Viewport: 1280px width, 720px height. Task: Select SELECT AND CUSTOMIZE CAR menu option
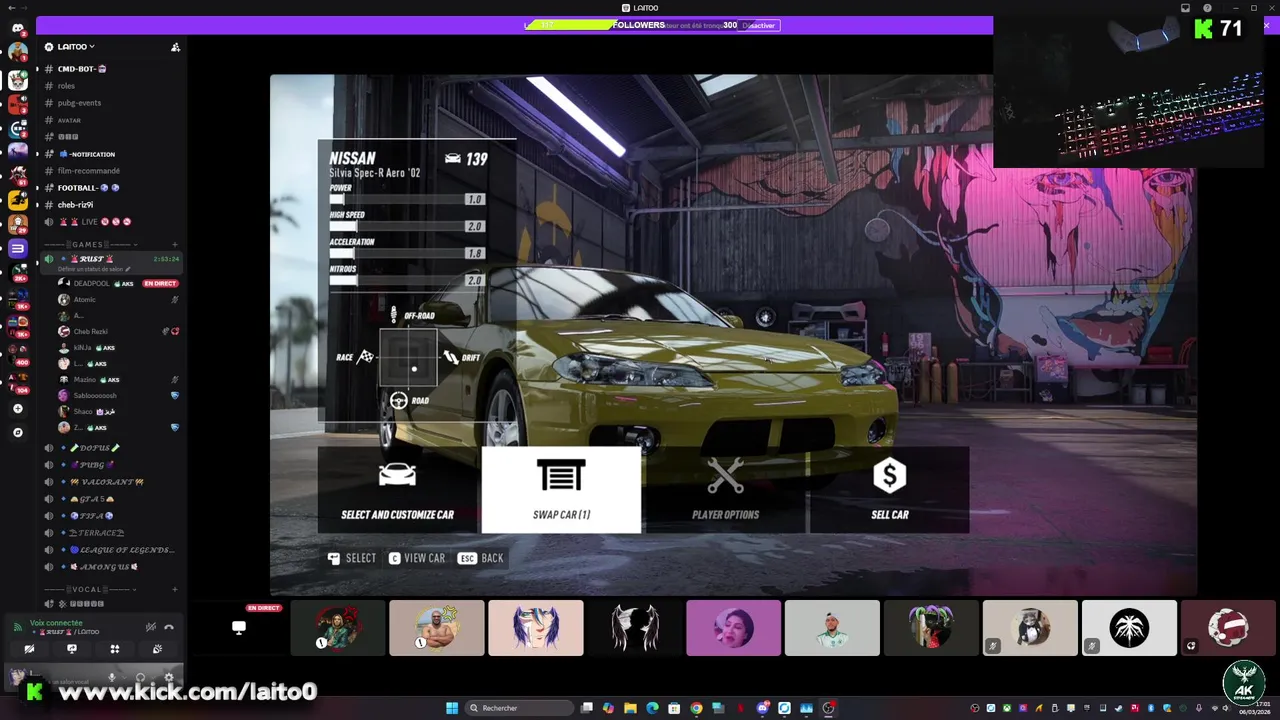pos(398,490)
